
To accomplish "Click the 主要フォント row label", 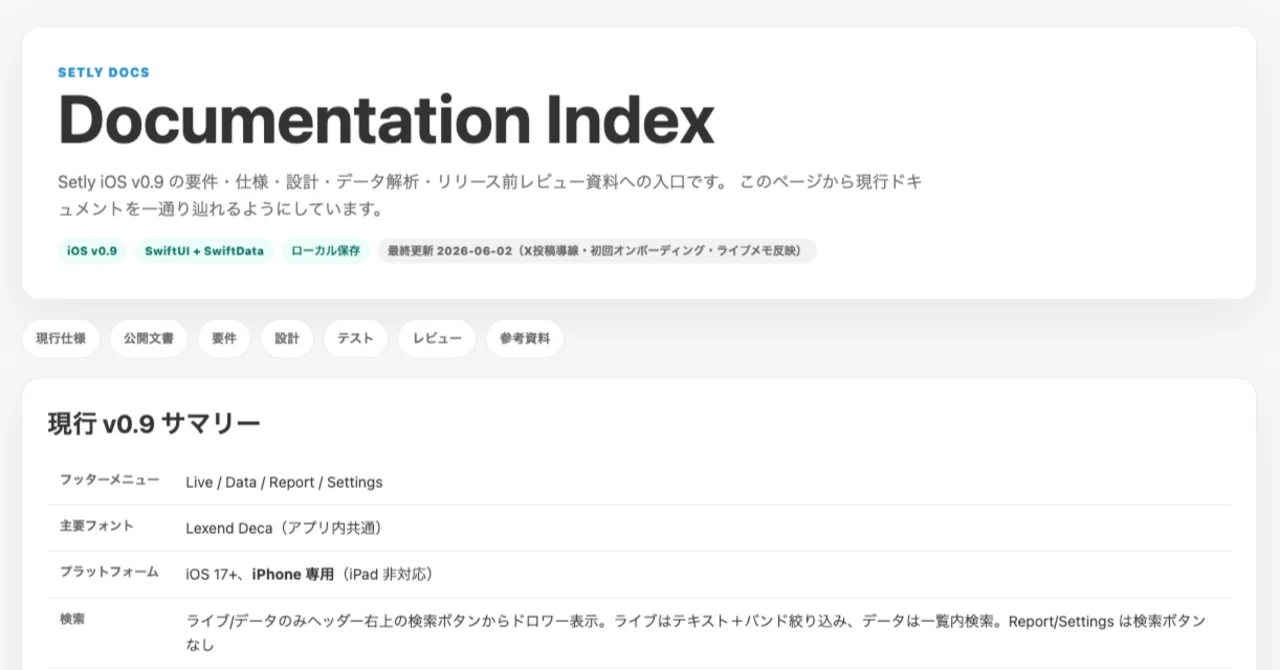I will [96, 526].
